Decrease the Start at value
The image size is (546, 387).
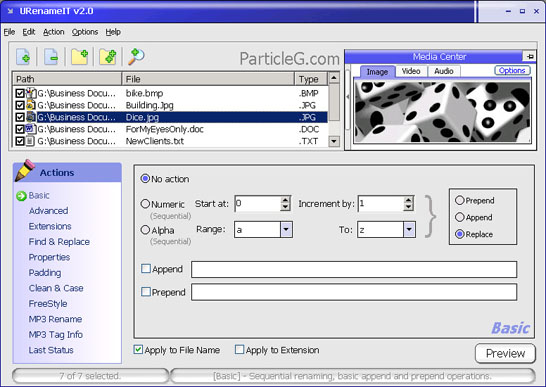(285, 207)
